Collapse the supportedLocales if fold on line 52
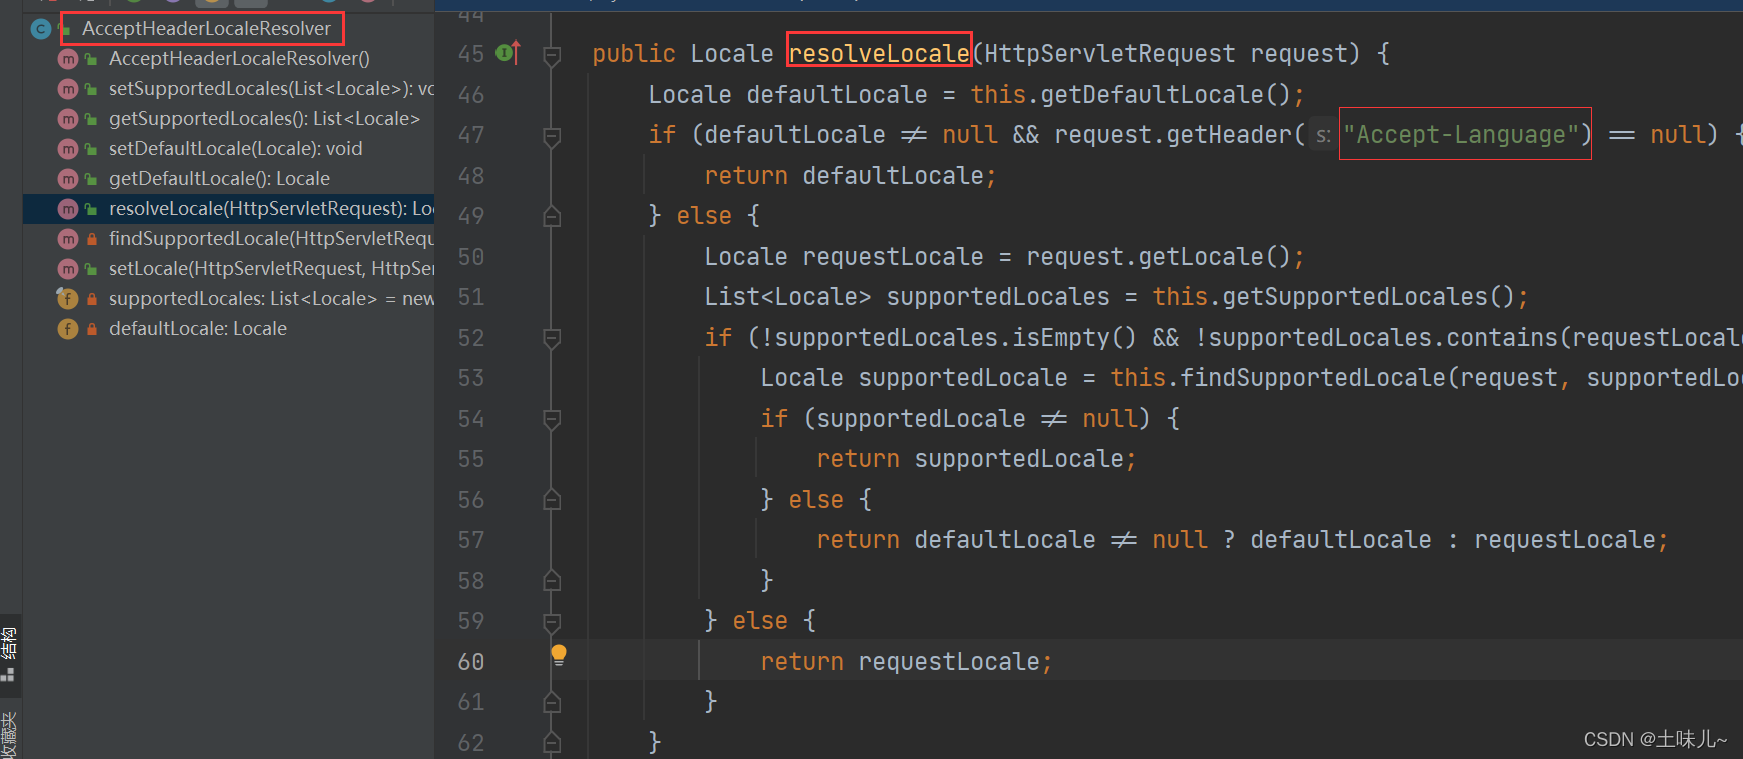This screenshot has height=759, width=1743. 552,338
